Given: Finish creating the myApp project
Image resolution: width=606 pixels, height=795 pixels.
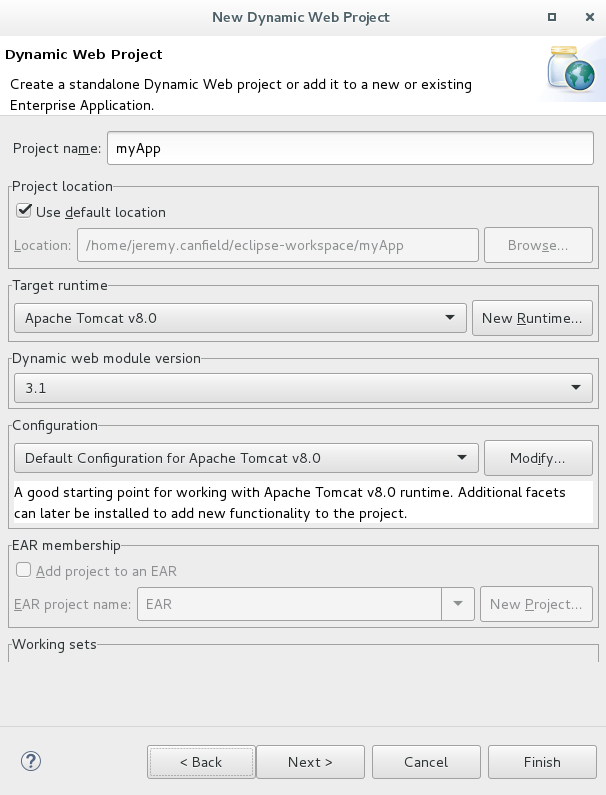Looking at the screenshot, I should 542,762.
